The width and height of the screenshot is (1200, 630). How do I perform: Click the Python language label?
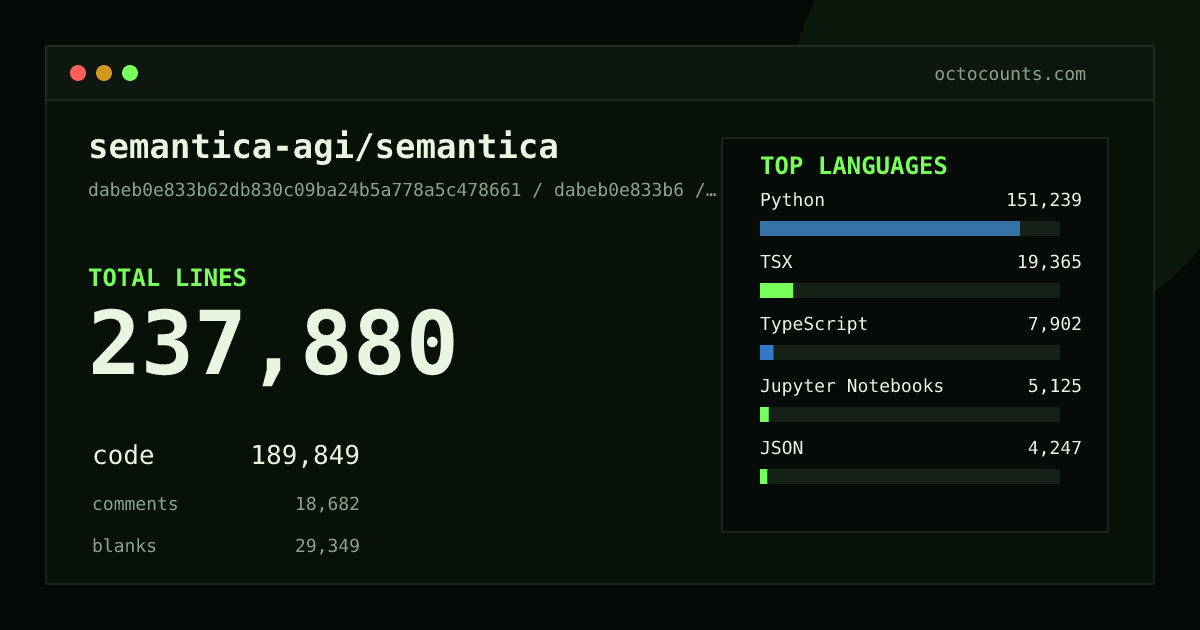coord(792,200)
